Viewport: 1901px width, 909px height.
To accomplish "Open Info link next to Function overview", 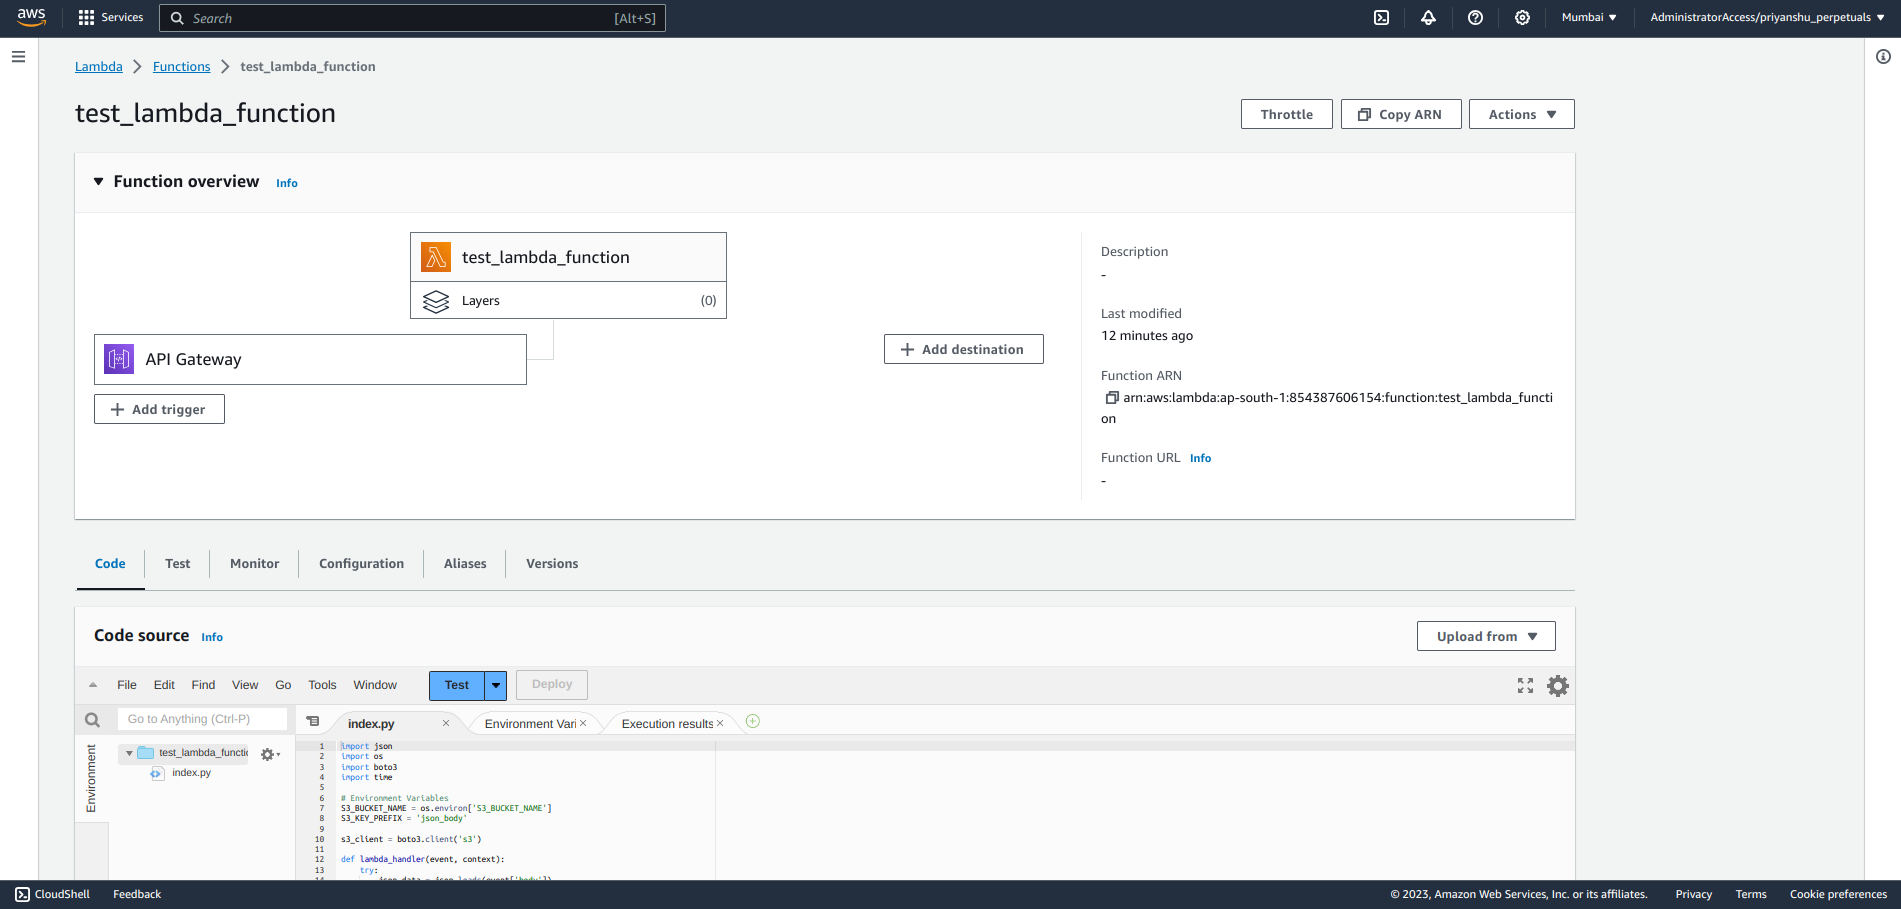I will (287, 183).
